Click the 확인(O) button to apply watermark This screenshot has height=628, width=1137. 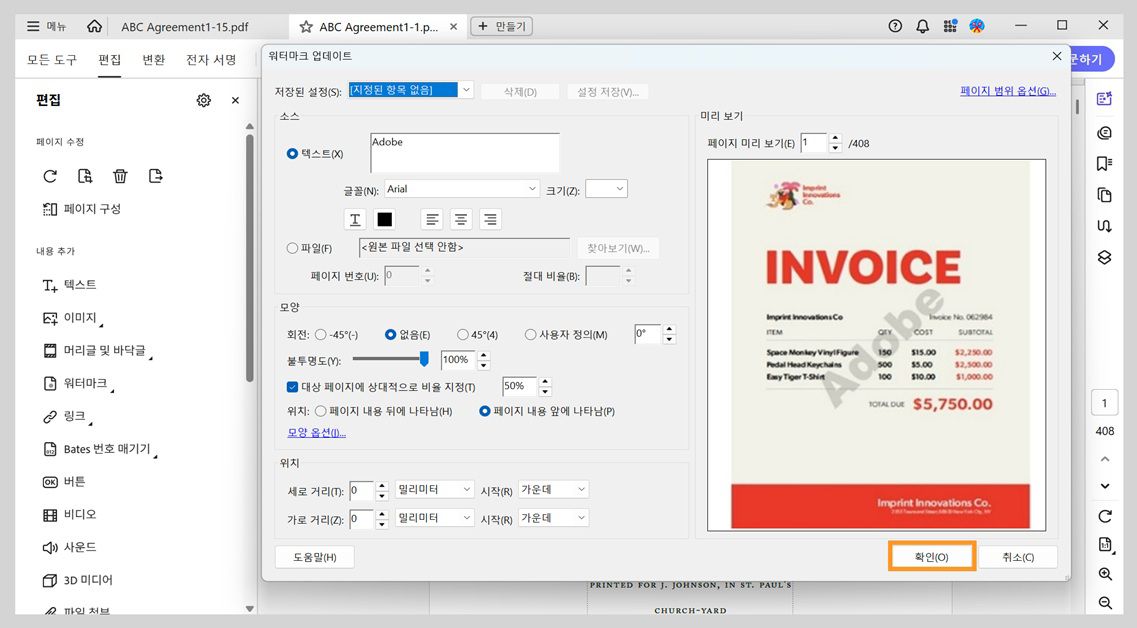tap(930, 556)
